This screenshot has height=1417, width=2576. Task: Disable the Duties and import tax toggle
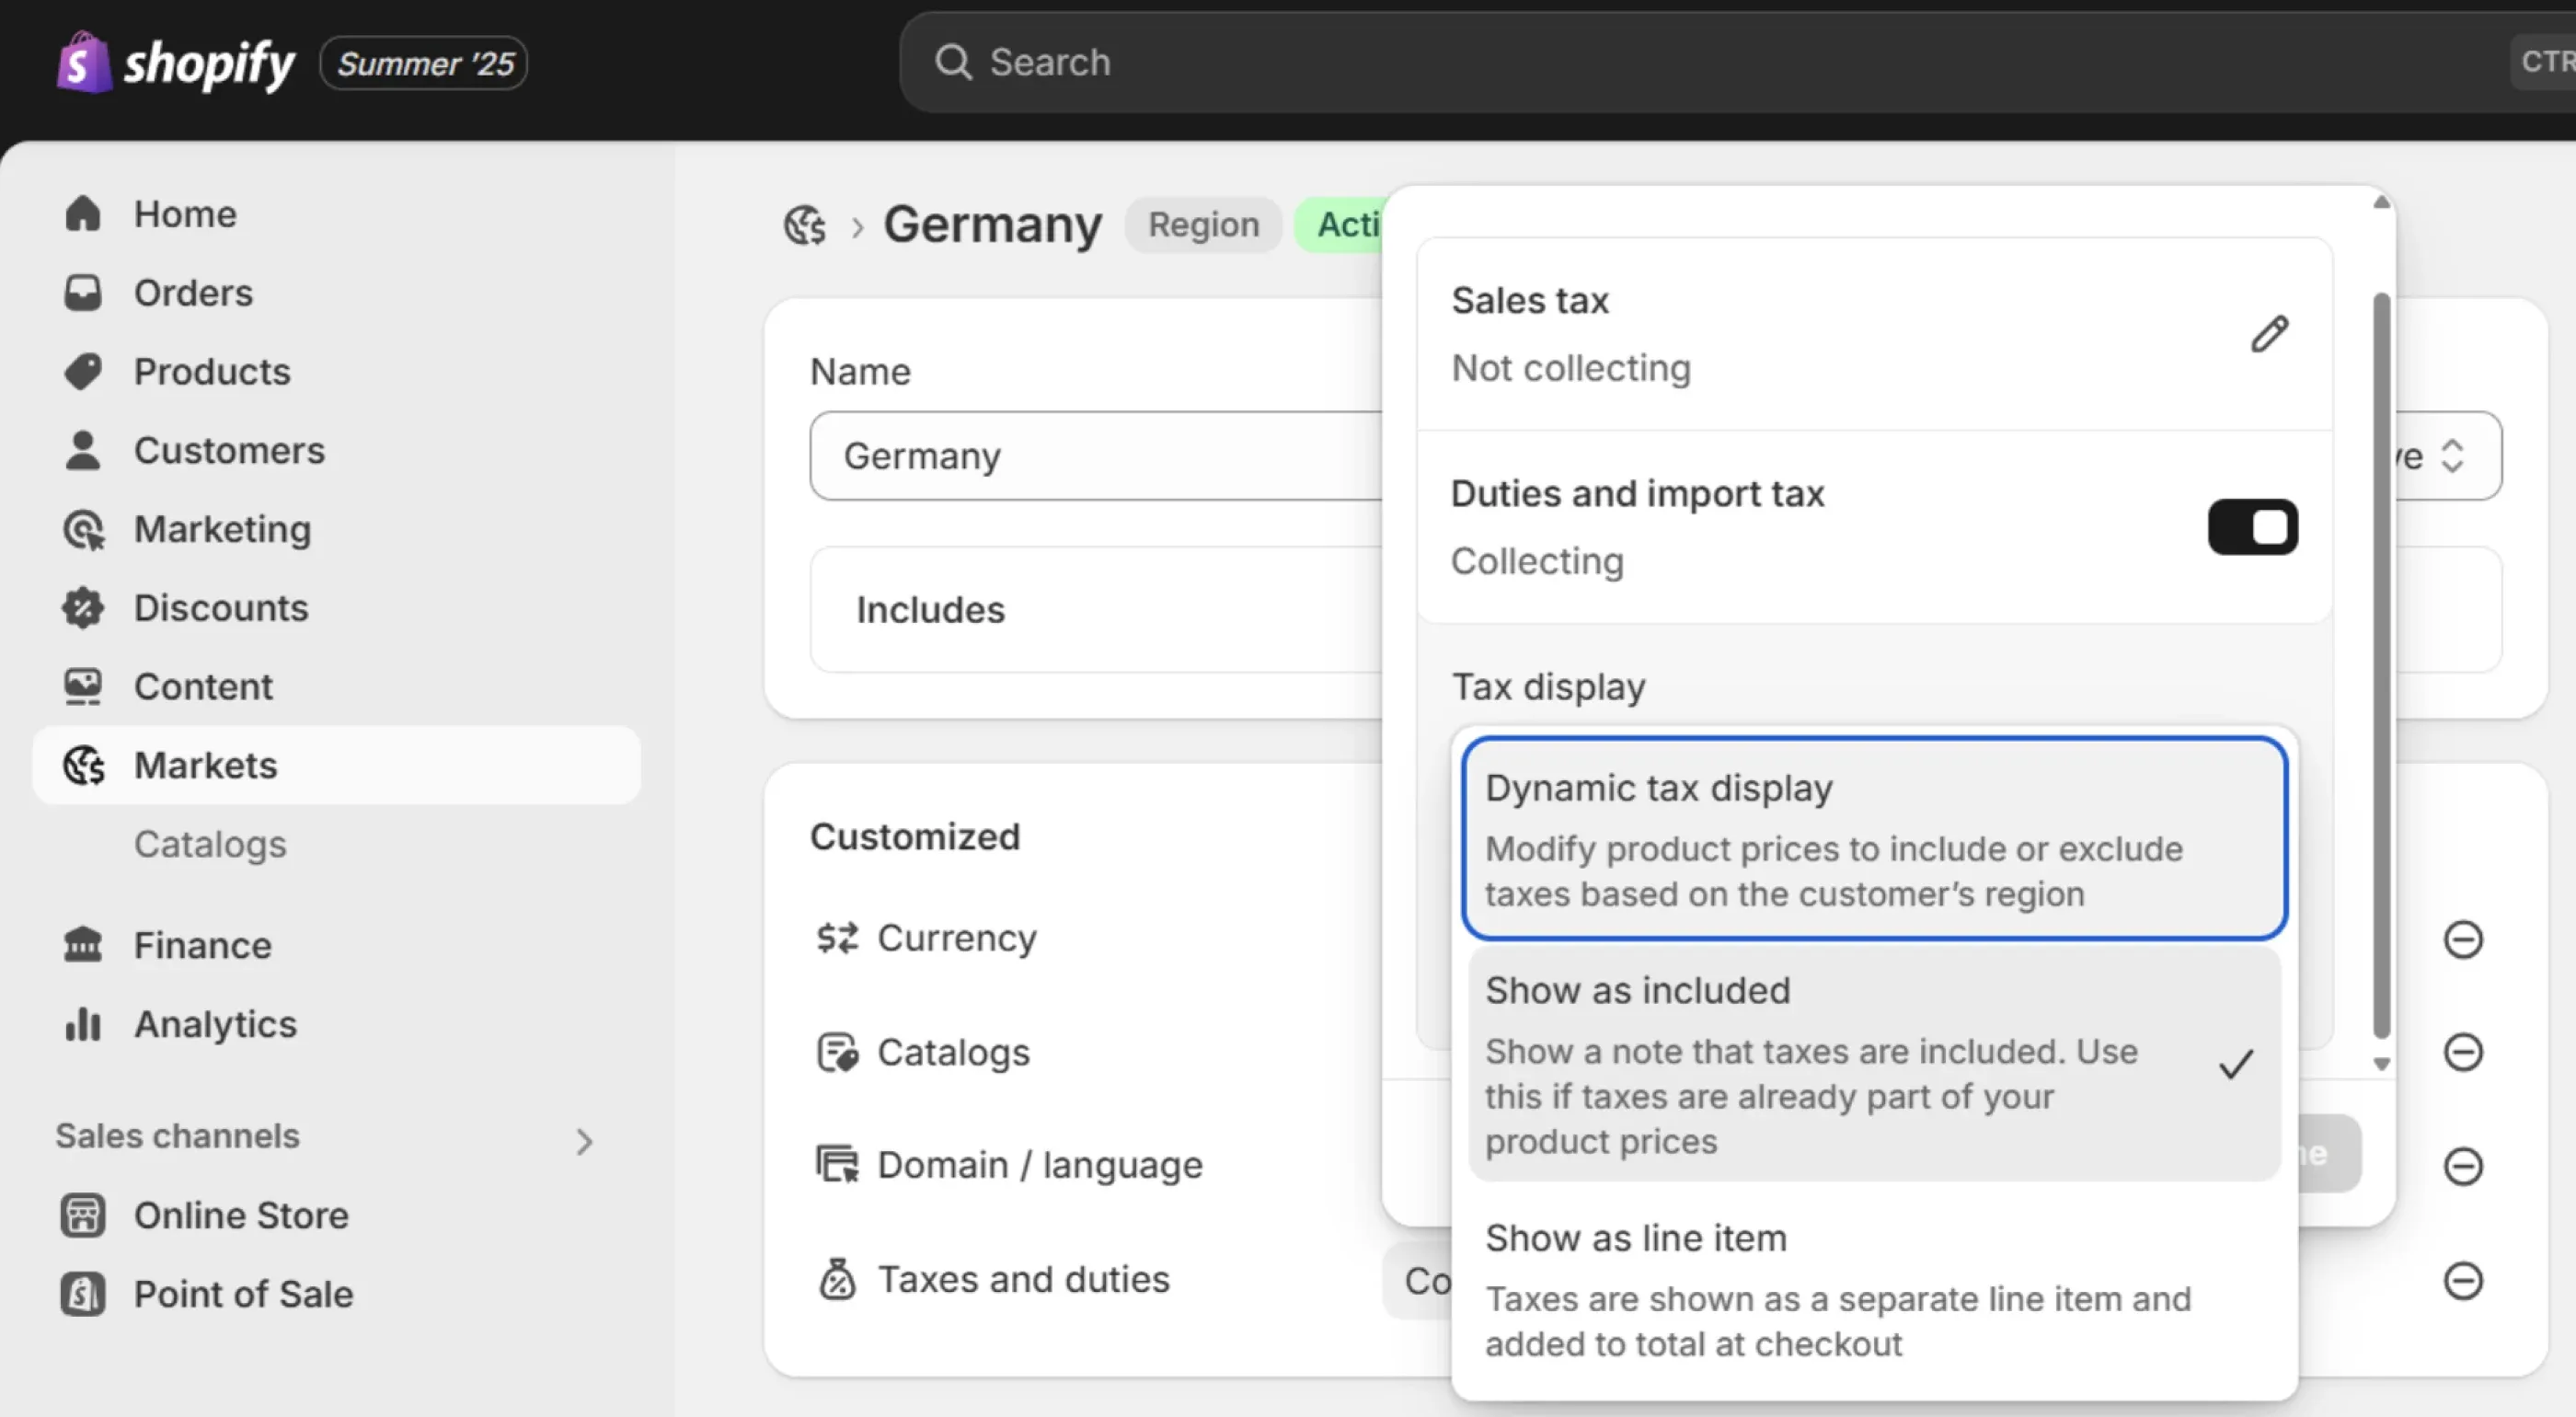pos(2253,527)
